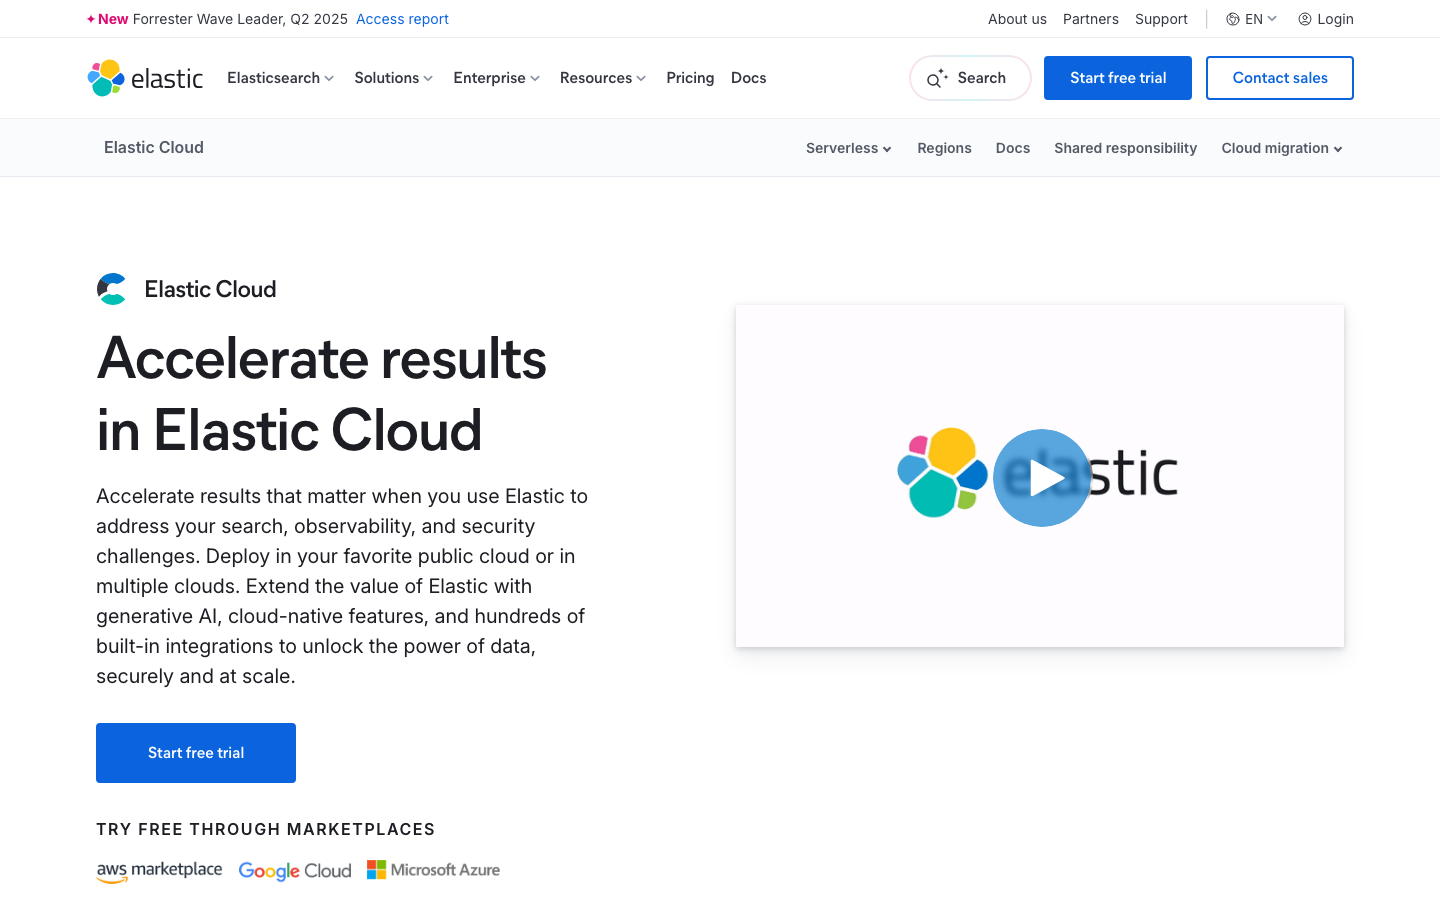Click header Start free trial button
1440x900 pixels.
click(1118, 78)
